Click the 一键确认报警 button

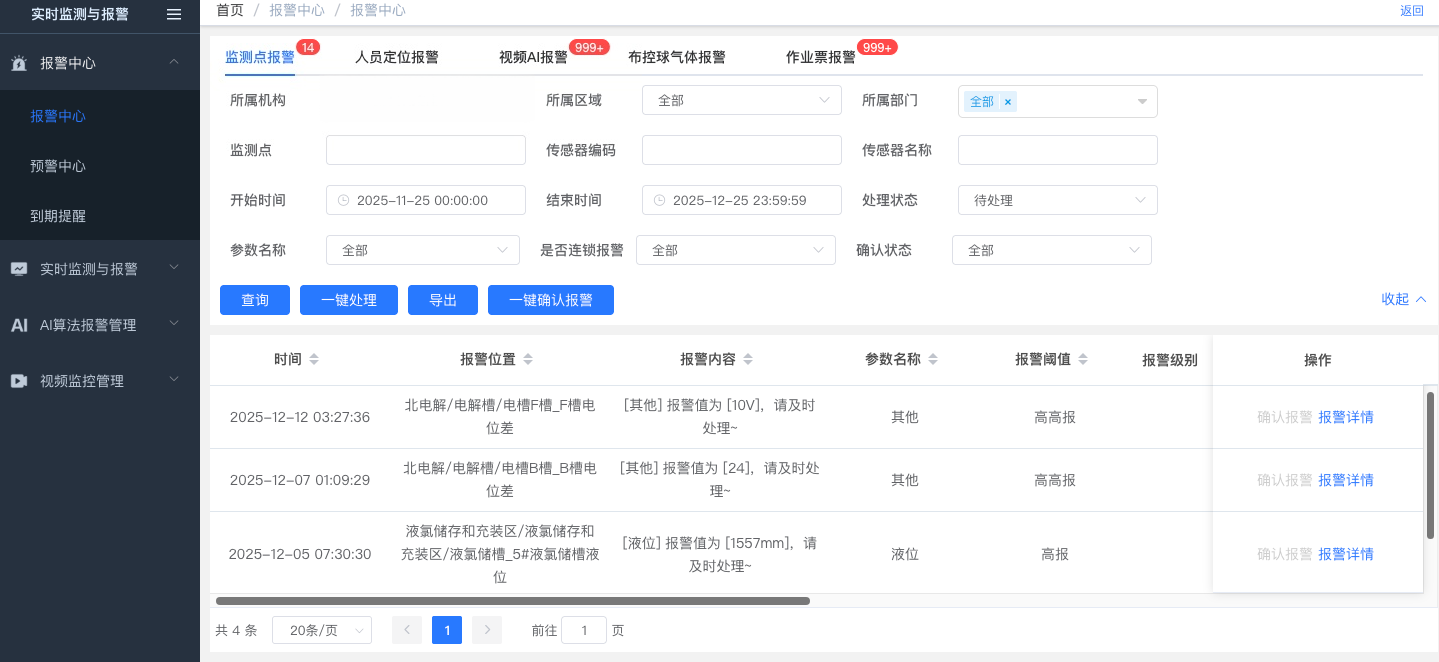550,300
